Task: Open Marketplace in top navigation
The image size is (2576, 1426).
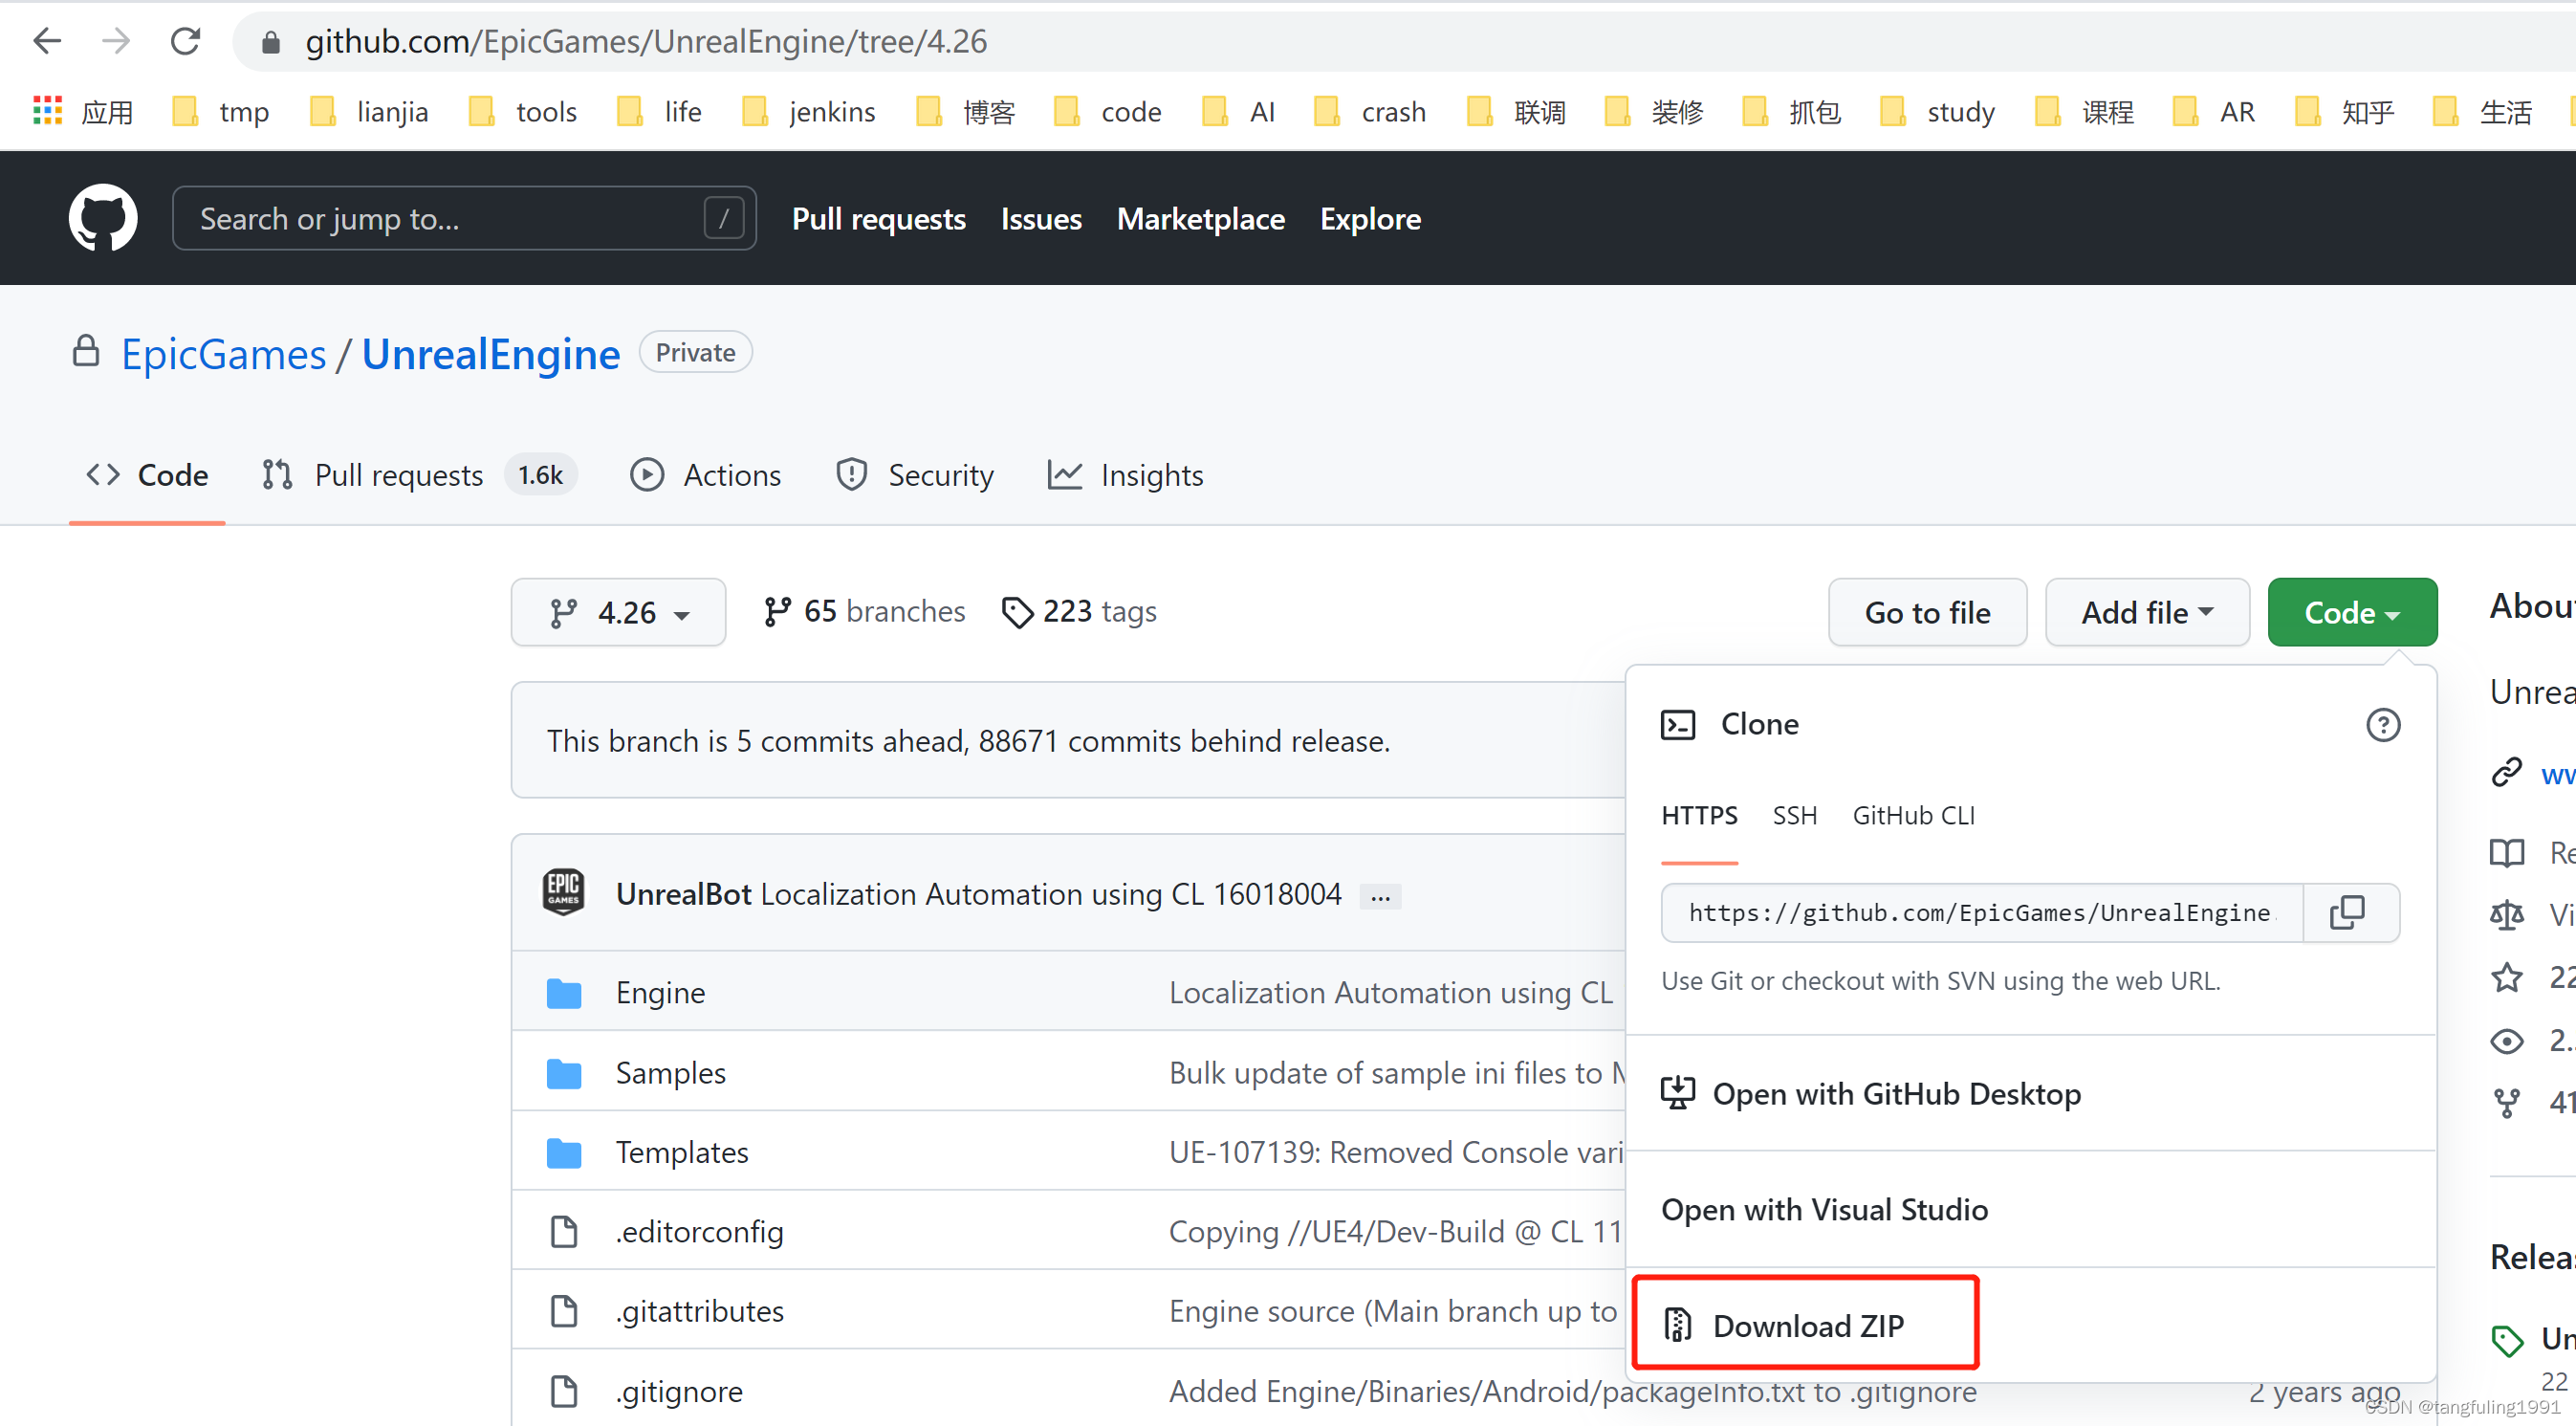Action: 1200,218
